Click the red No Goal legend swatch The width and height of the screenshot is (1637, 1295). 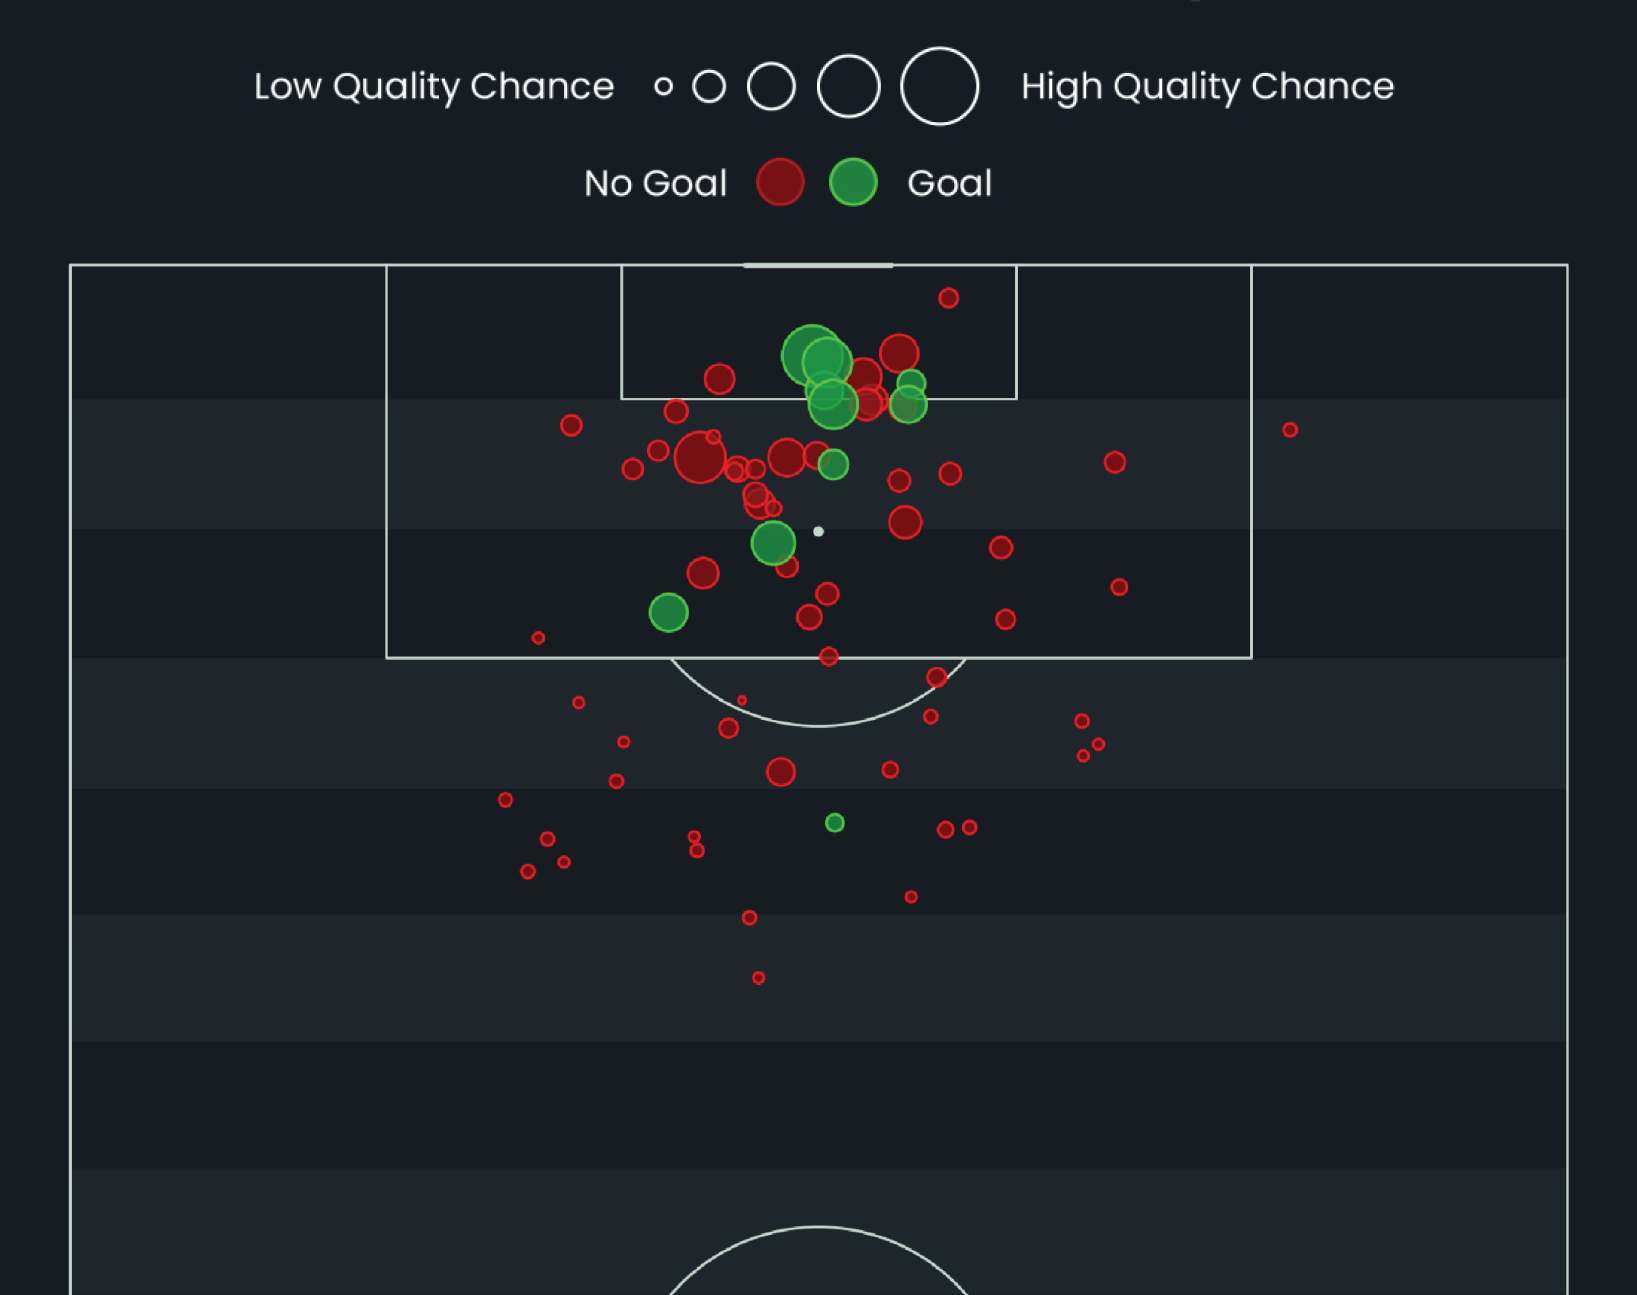780,183
